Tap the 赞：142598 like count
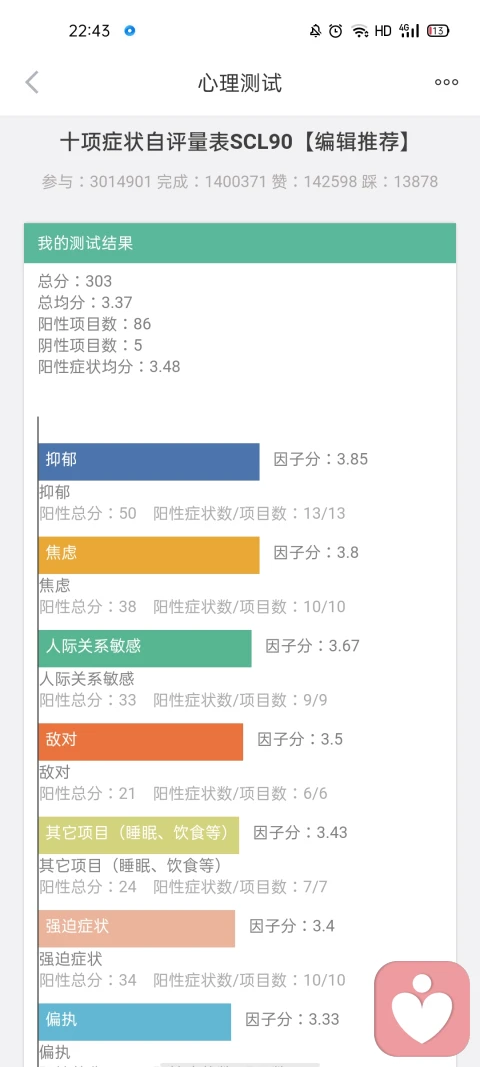This screenshot has height=1067, width=480. [315, 182]
